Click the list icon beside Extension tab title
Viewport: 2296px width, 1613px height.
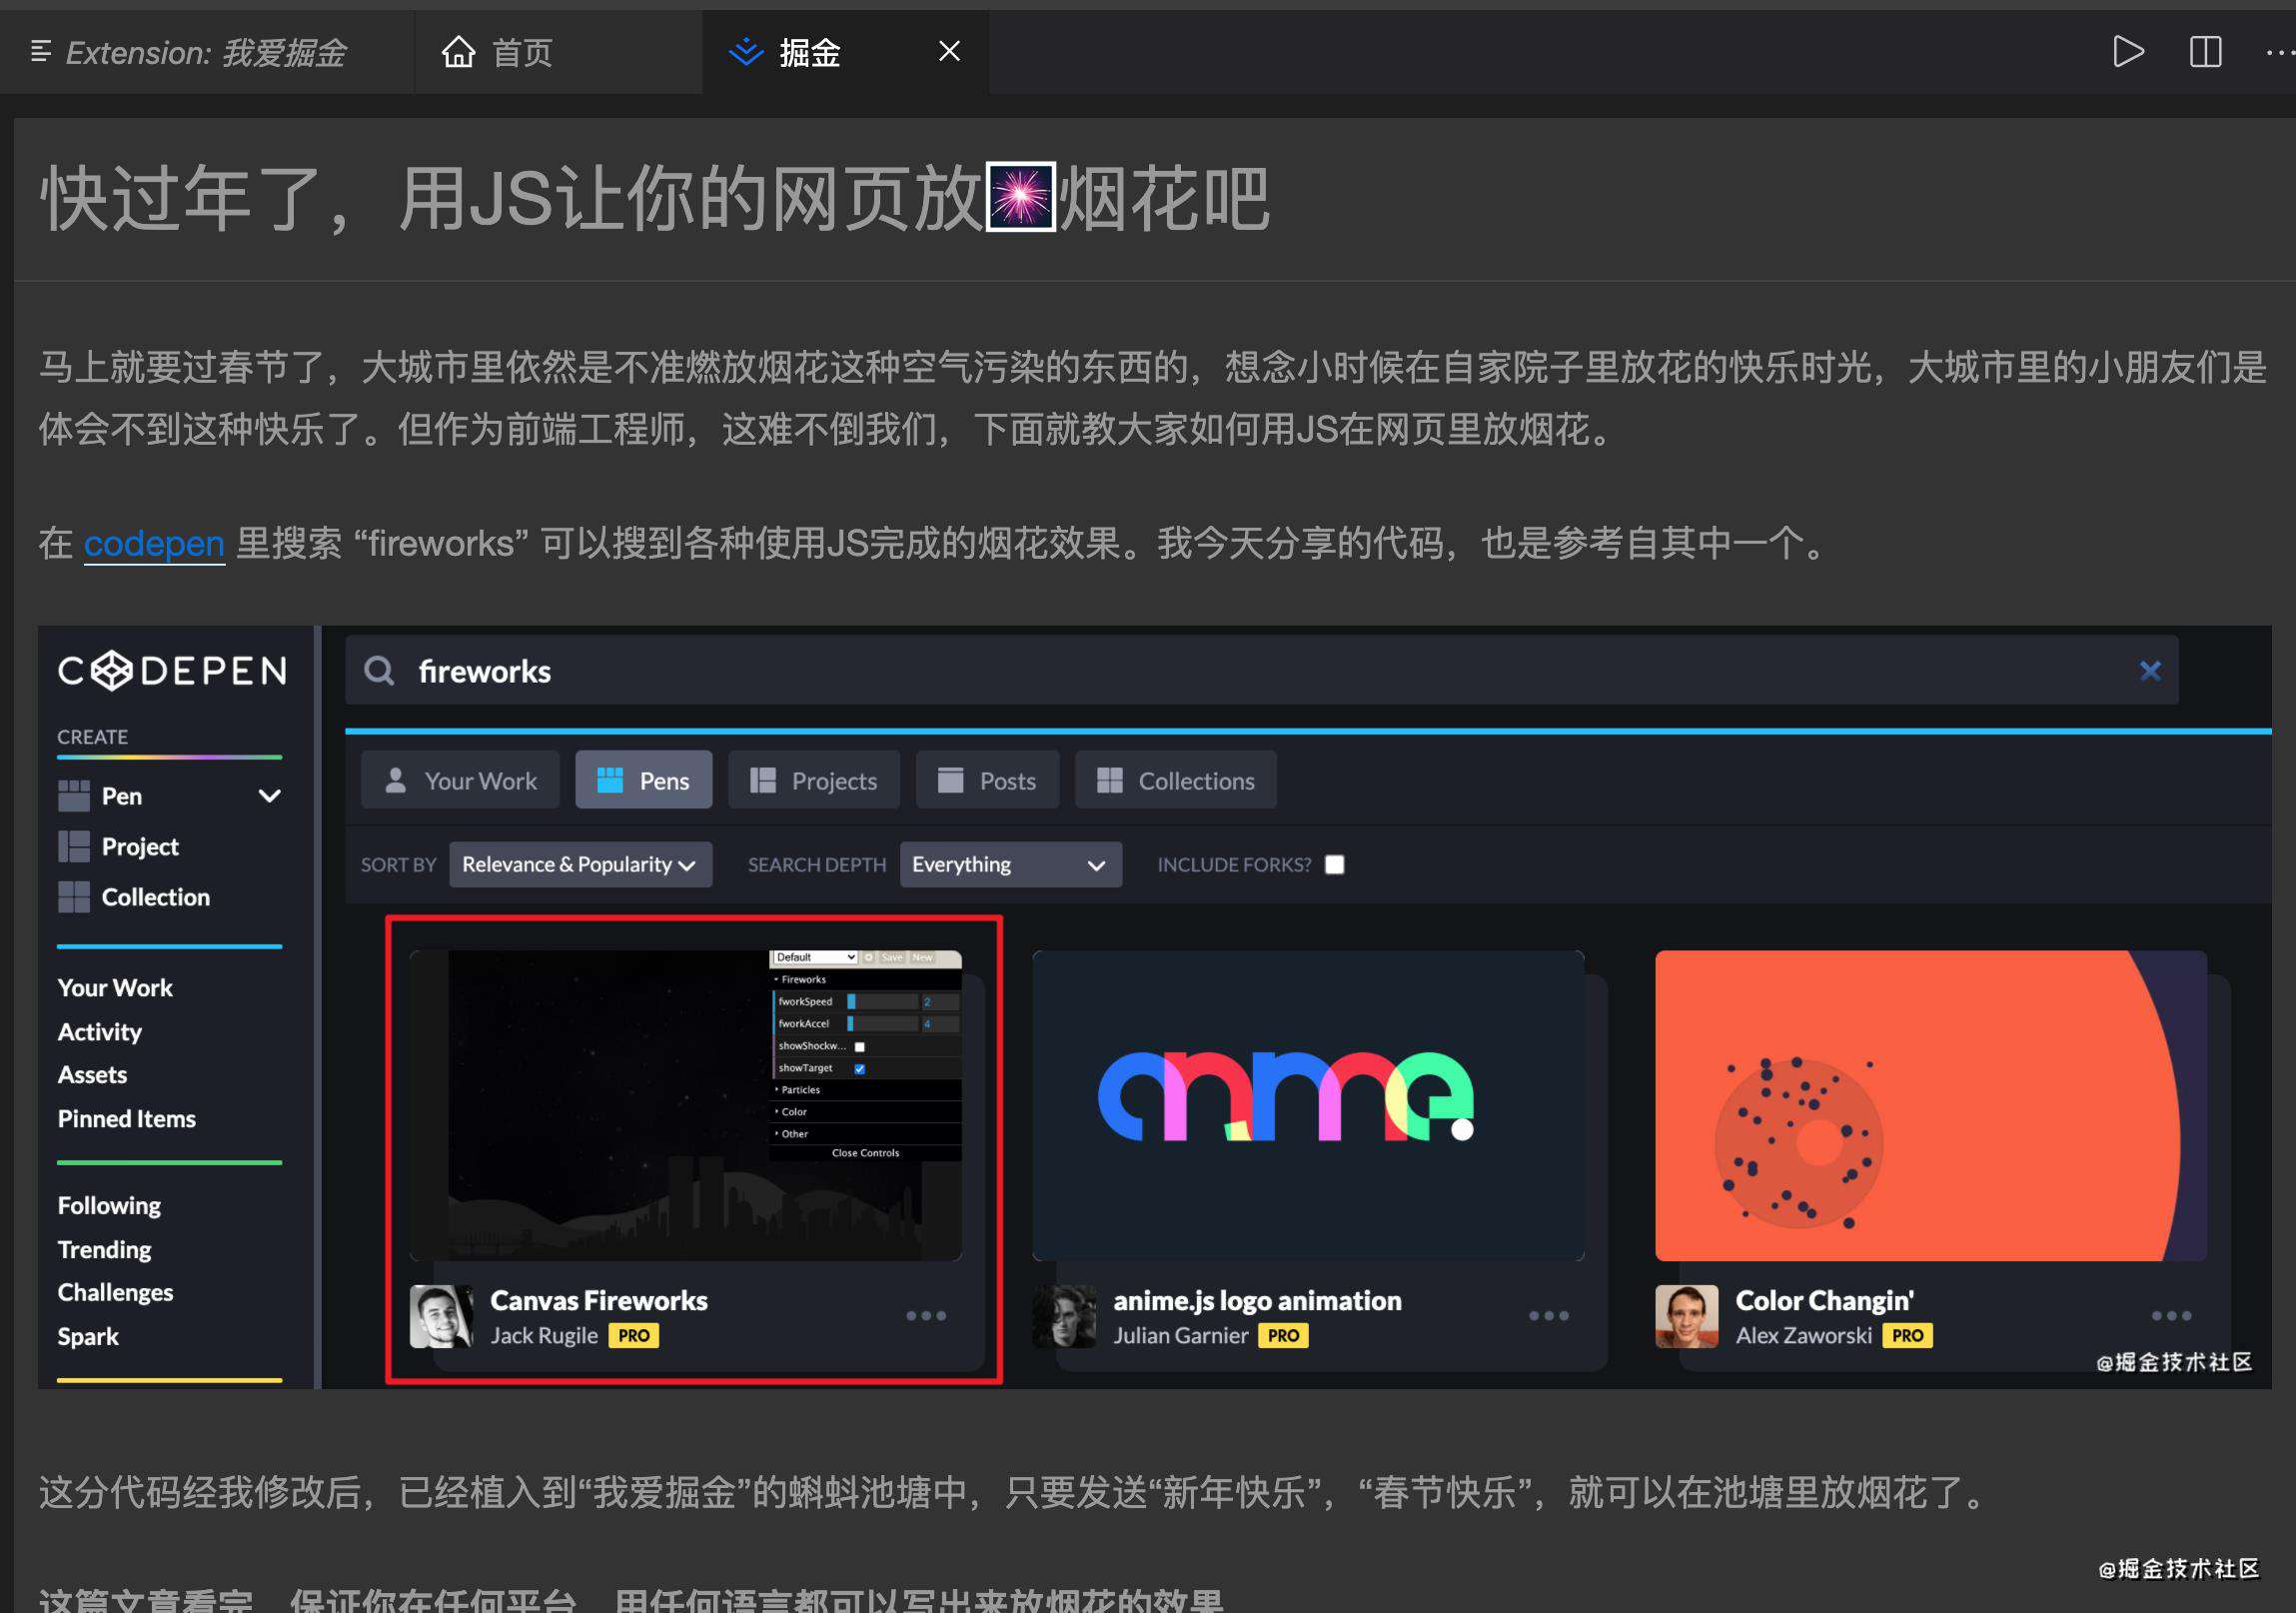[41, 51]
